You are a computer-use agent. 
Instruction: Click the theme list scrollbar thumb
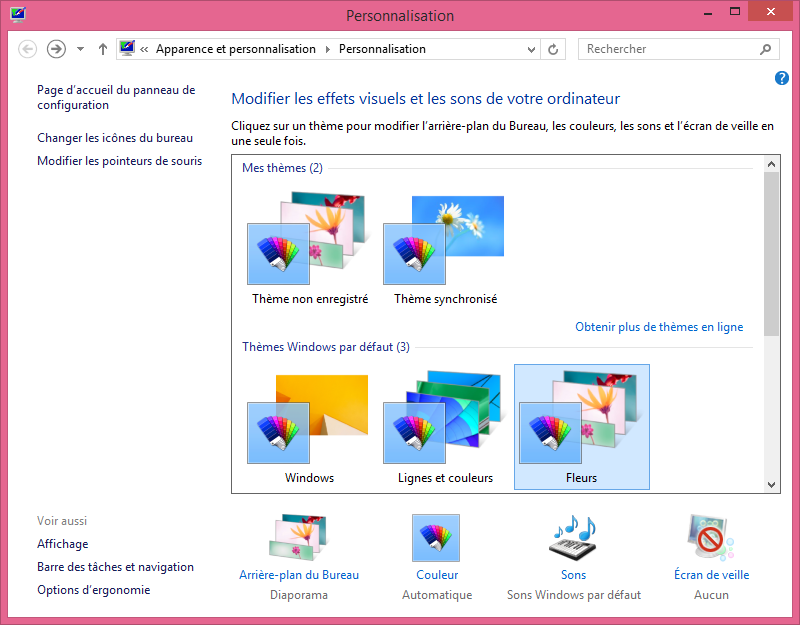pyautogui.click(x=771, y=254)
